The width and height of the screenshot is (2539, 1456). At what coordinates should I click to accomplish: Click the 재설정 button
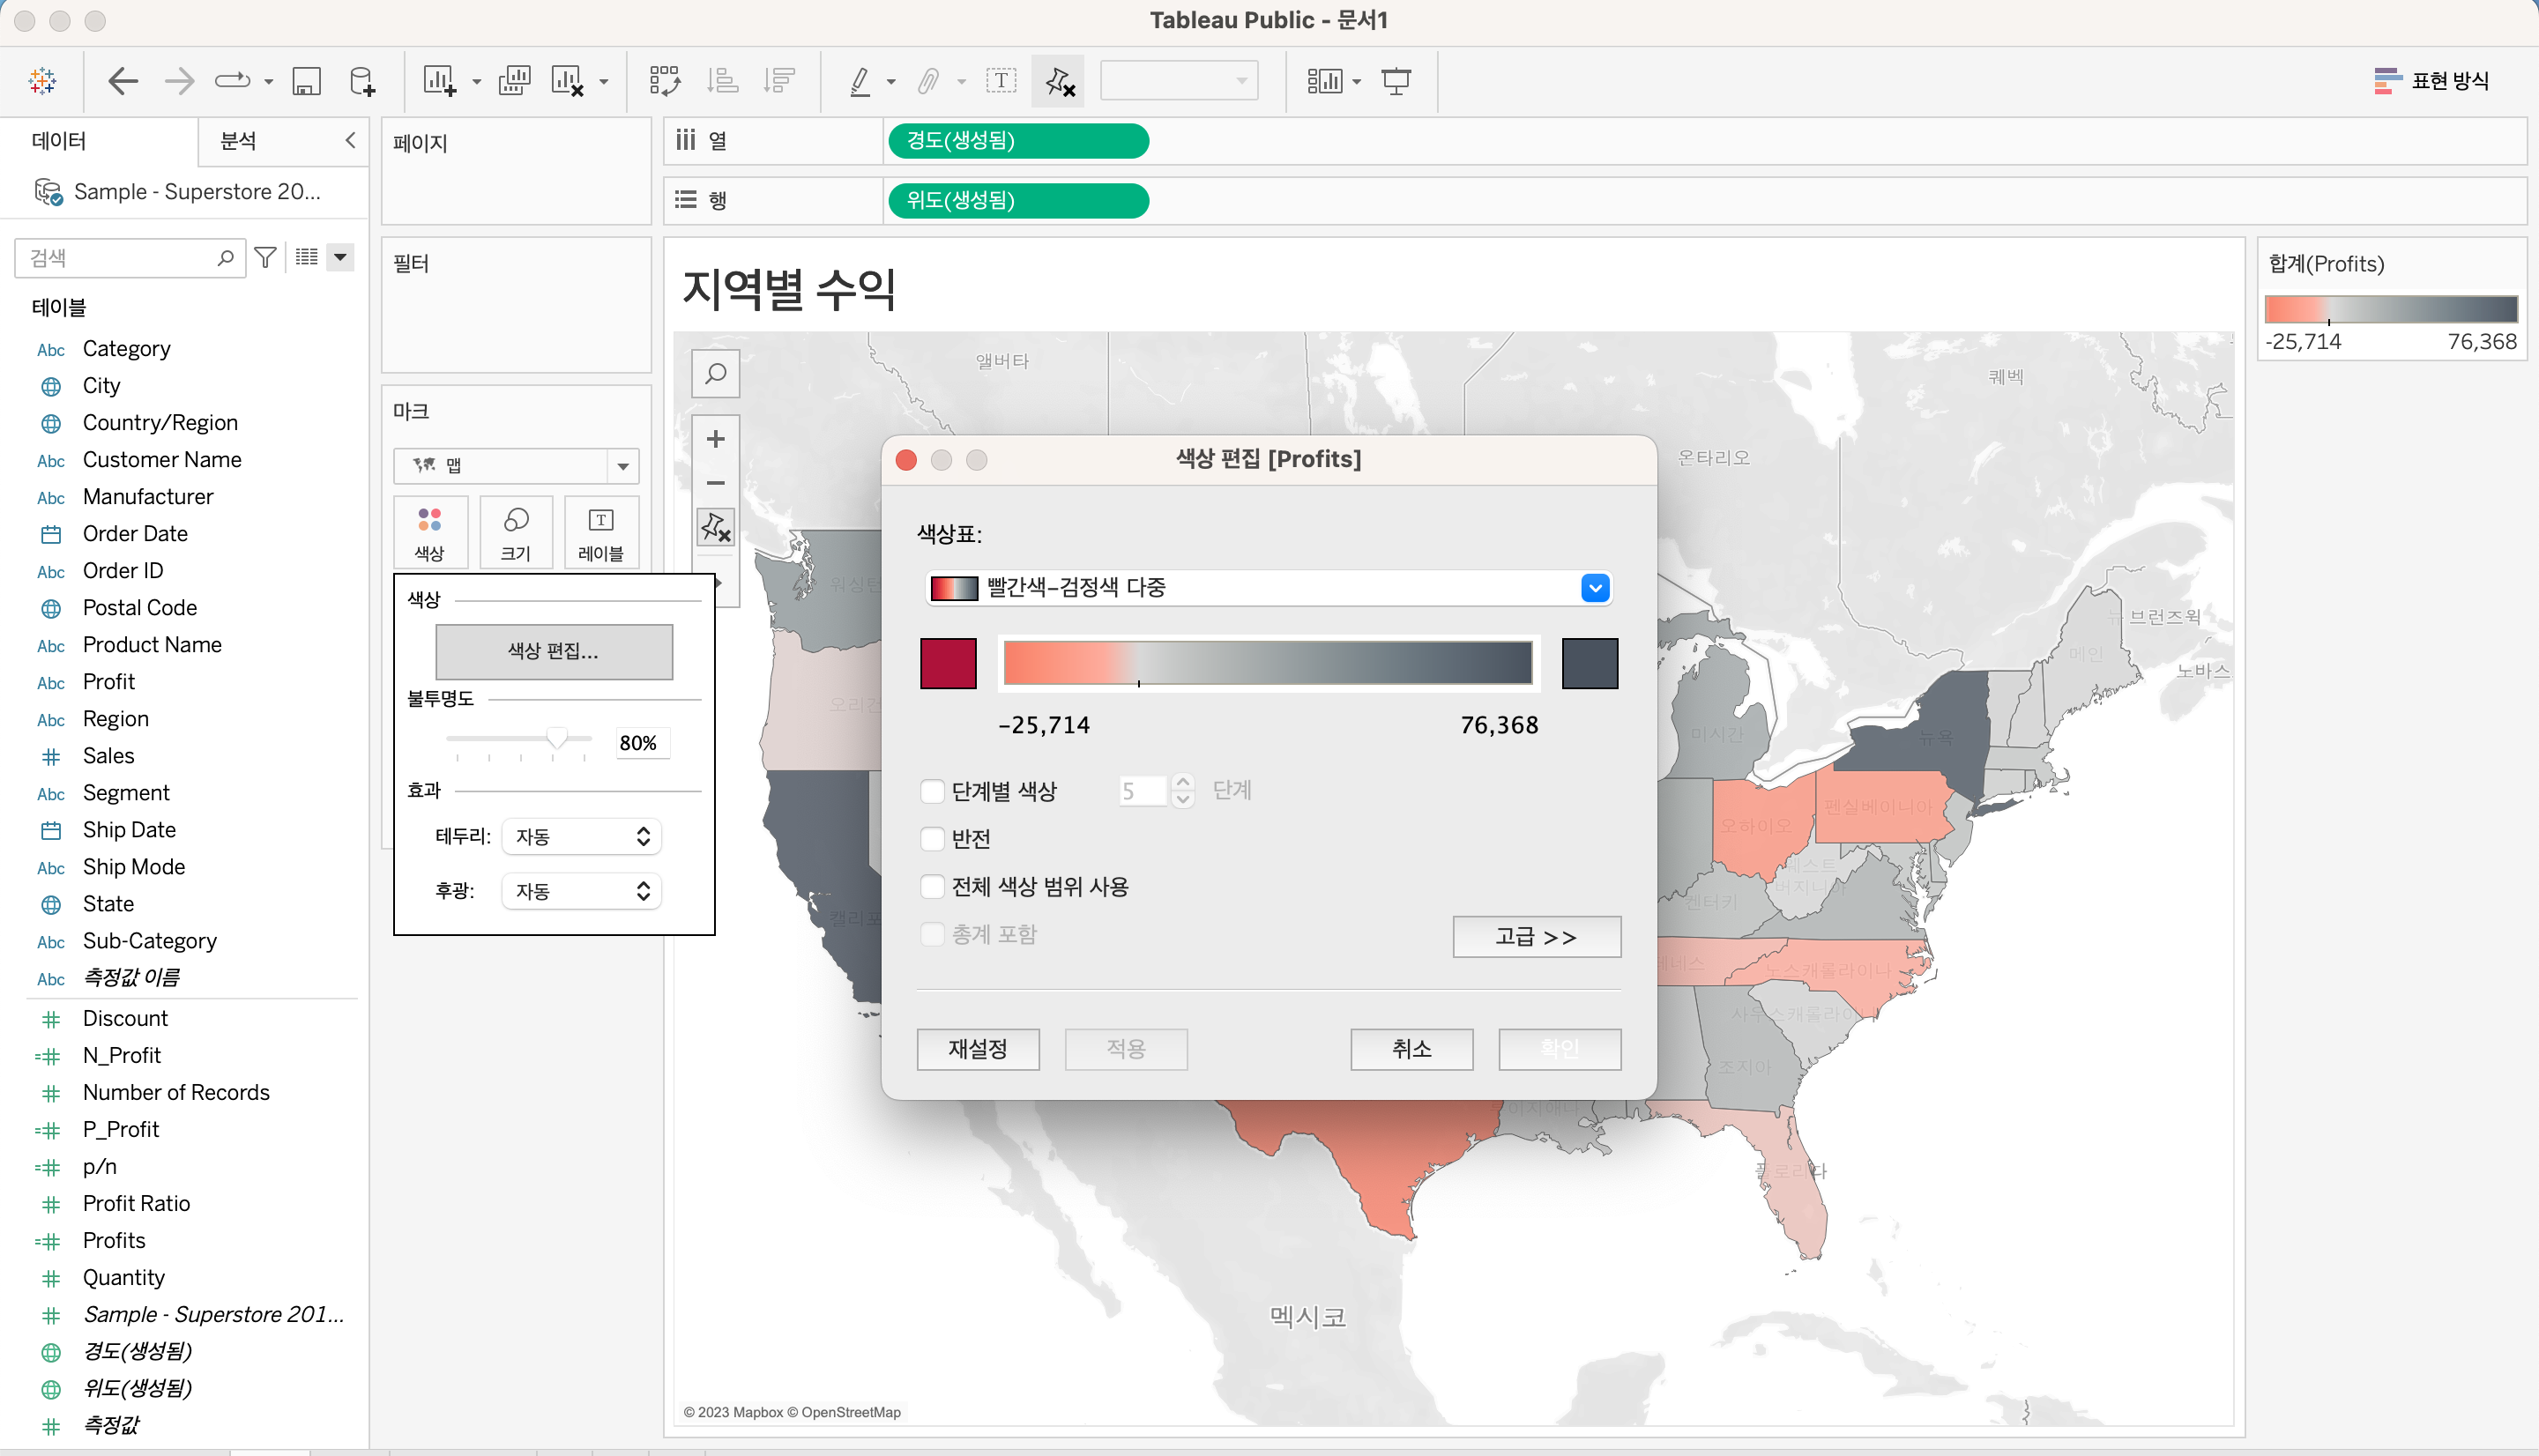click(978, 1049)
